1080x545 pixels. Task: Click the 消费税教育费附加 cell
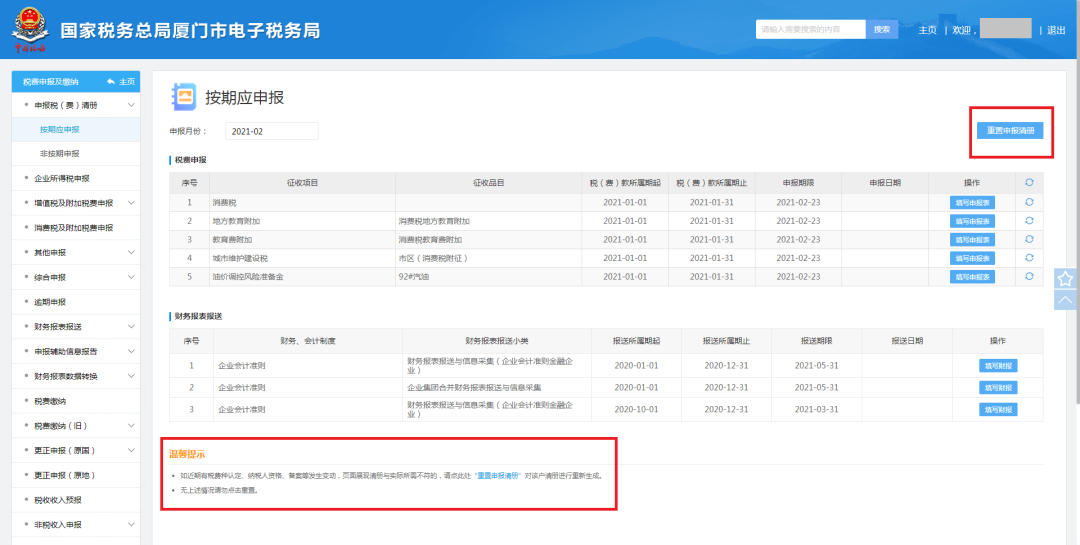point(488,240)
